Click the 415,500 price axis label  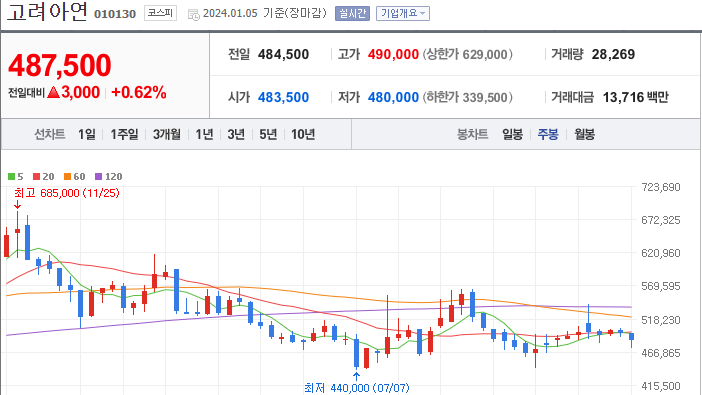(x=661, y=386)
